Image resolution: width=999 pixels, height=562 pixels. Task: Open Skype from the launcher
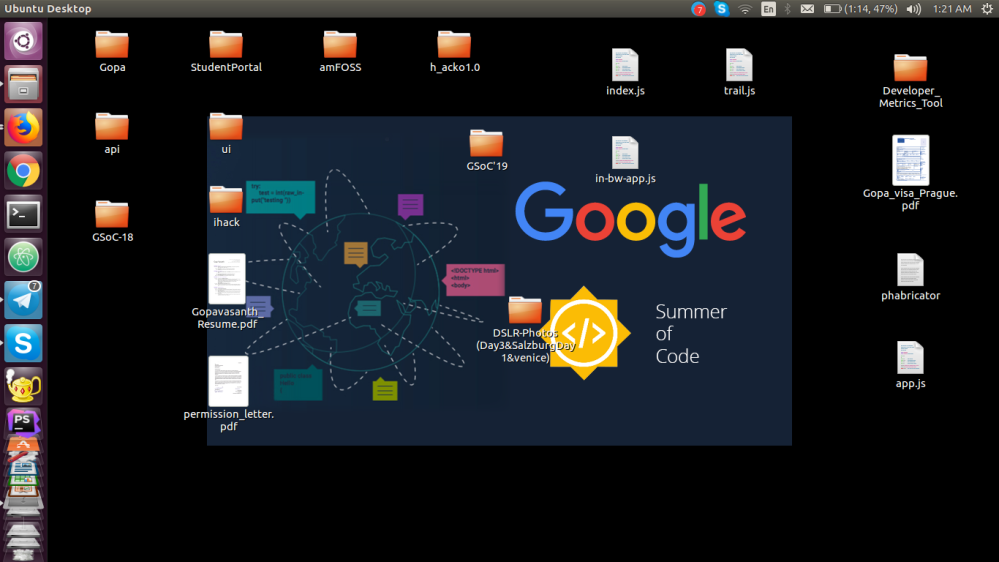(24, 343)
